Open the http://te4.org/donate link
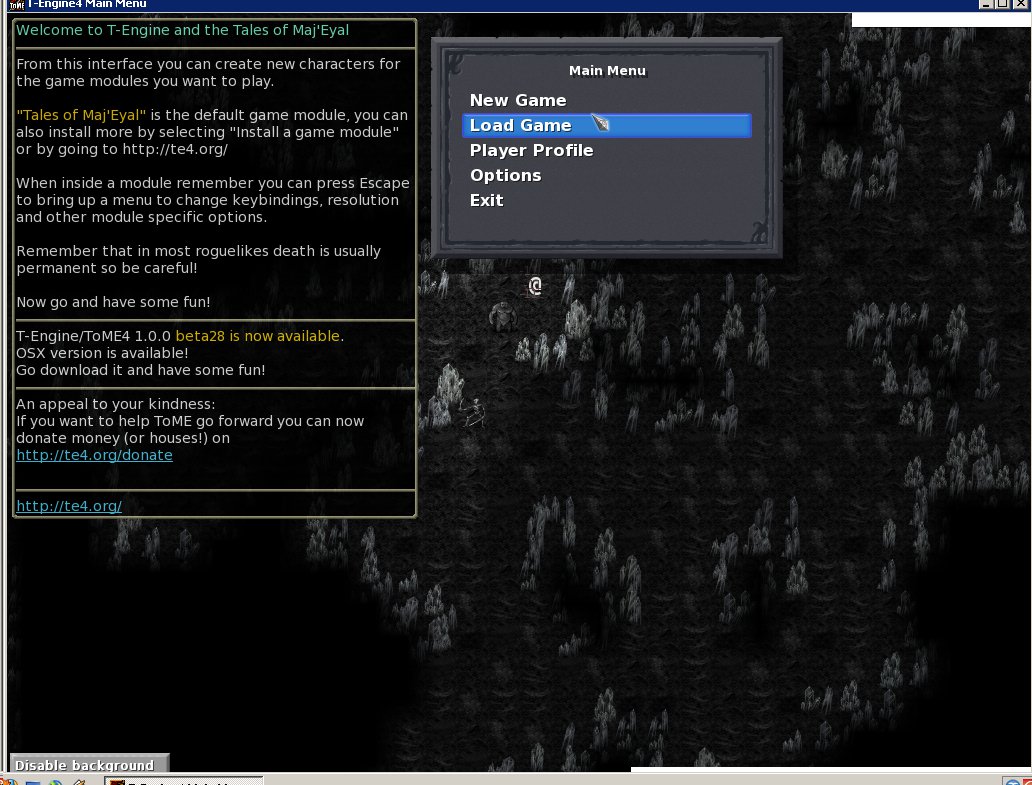 click(x=94, y=455)
